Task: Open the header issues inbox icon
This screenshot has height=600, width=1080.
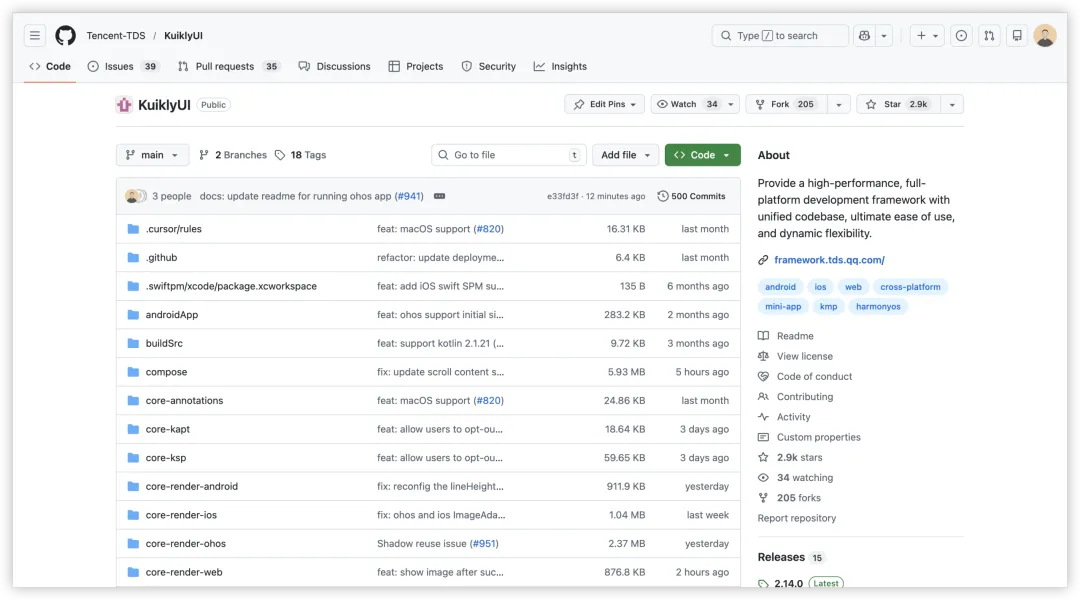Action: [x=962, y=35]
